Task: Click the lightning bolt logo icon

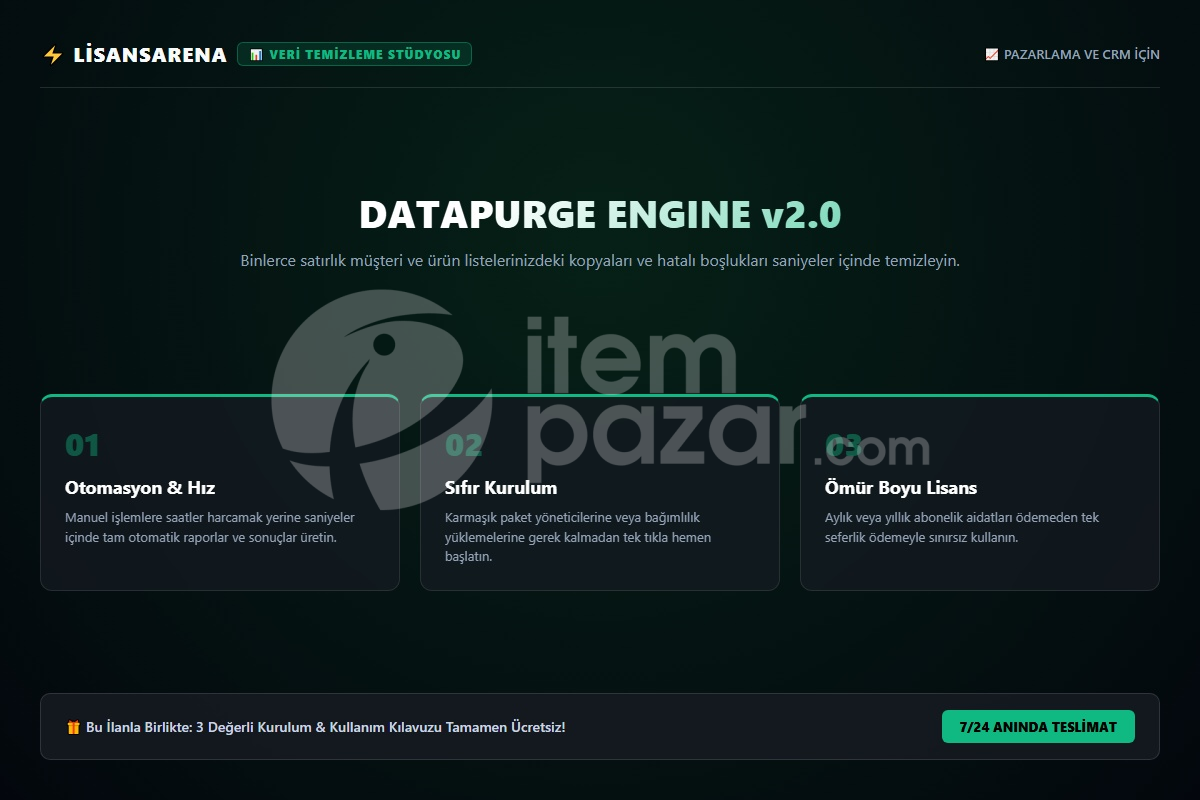Action: (x=52, y=55)
